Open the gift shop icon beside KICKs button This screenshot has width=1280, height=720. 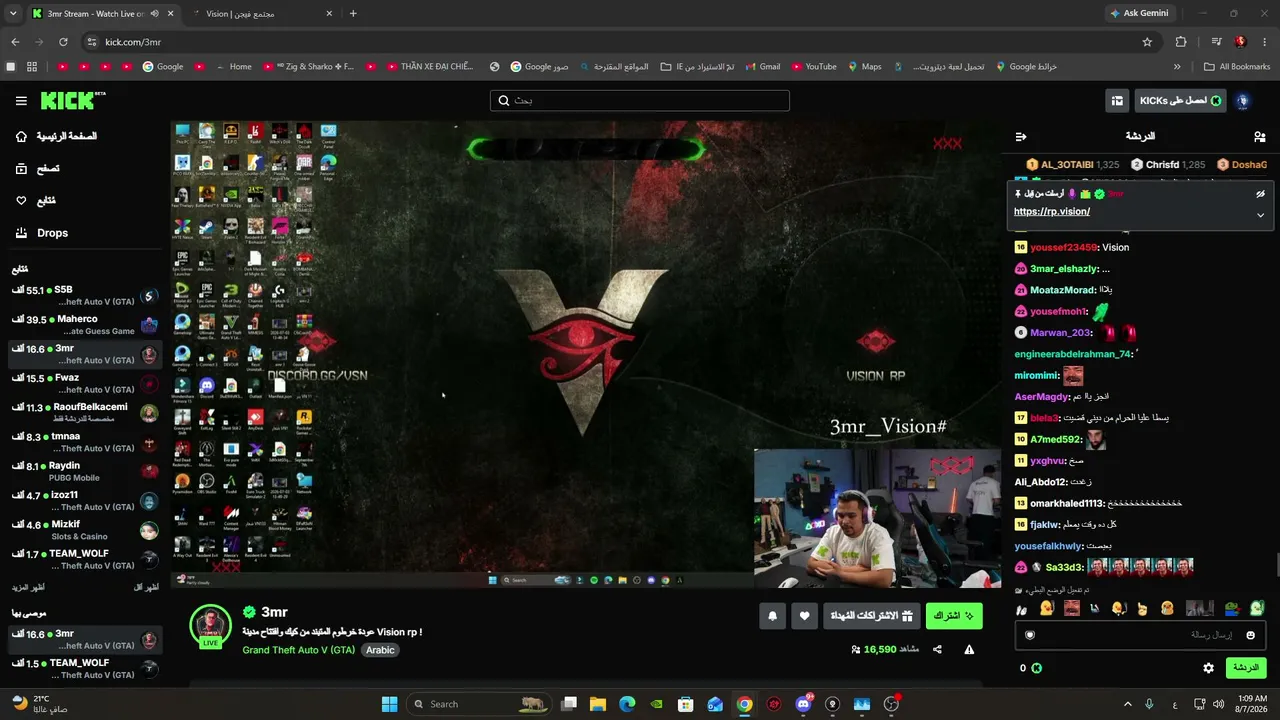coord(1117,101)
